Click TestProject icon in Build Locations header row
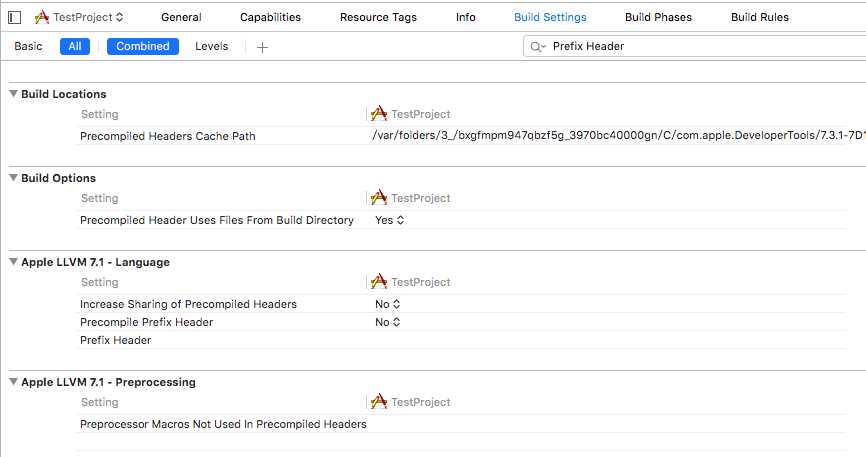Screen dimensions: 866x457 coord(379,114)
